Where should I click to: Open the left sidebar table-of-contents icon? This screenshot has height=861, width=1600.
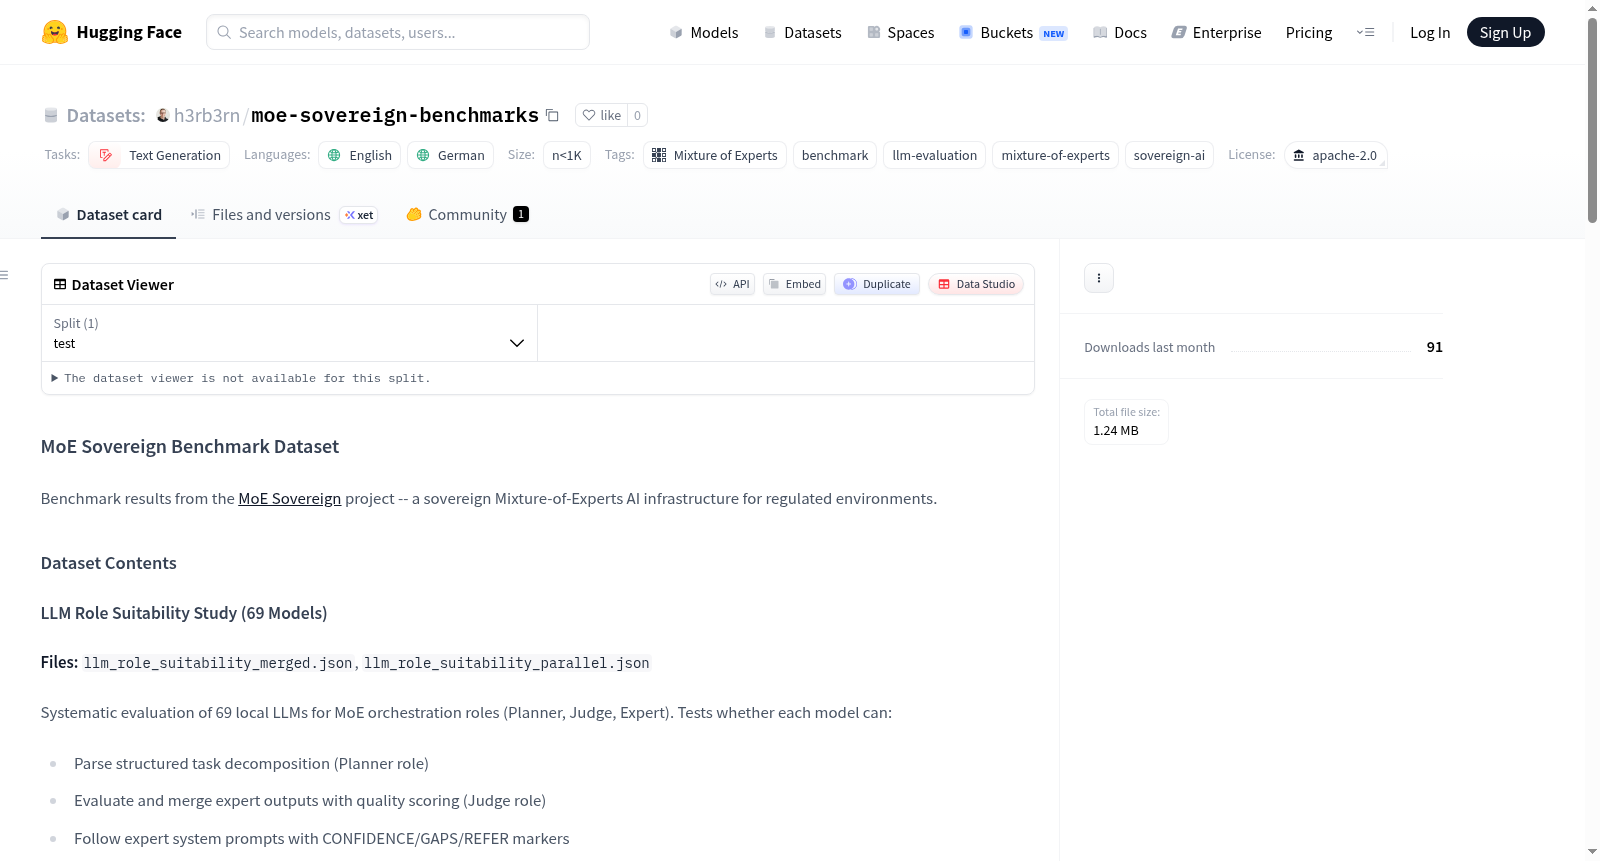point(5,275)
